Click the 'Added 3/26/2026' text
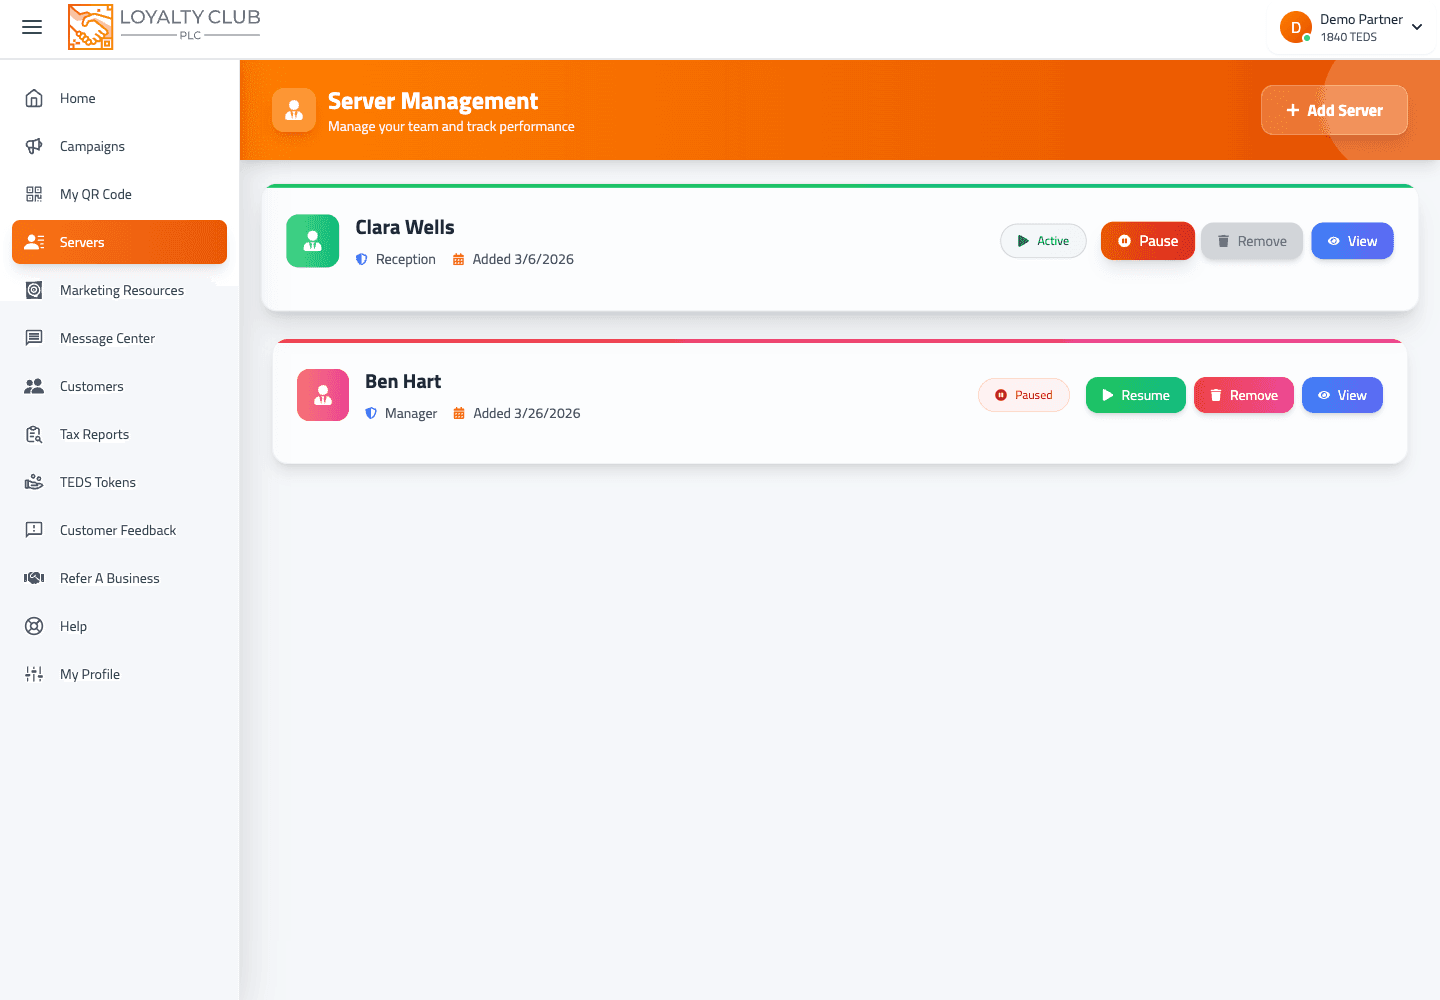Screen dimensions: 1440x1000 (x=527, y=413)
